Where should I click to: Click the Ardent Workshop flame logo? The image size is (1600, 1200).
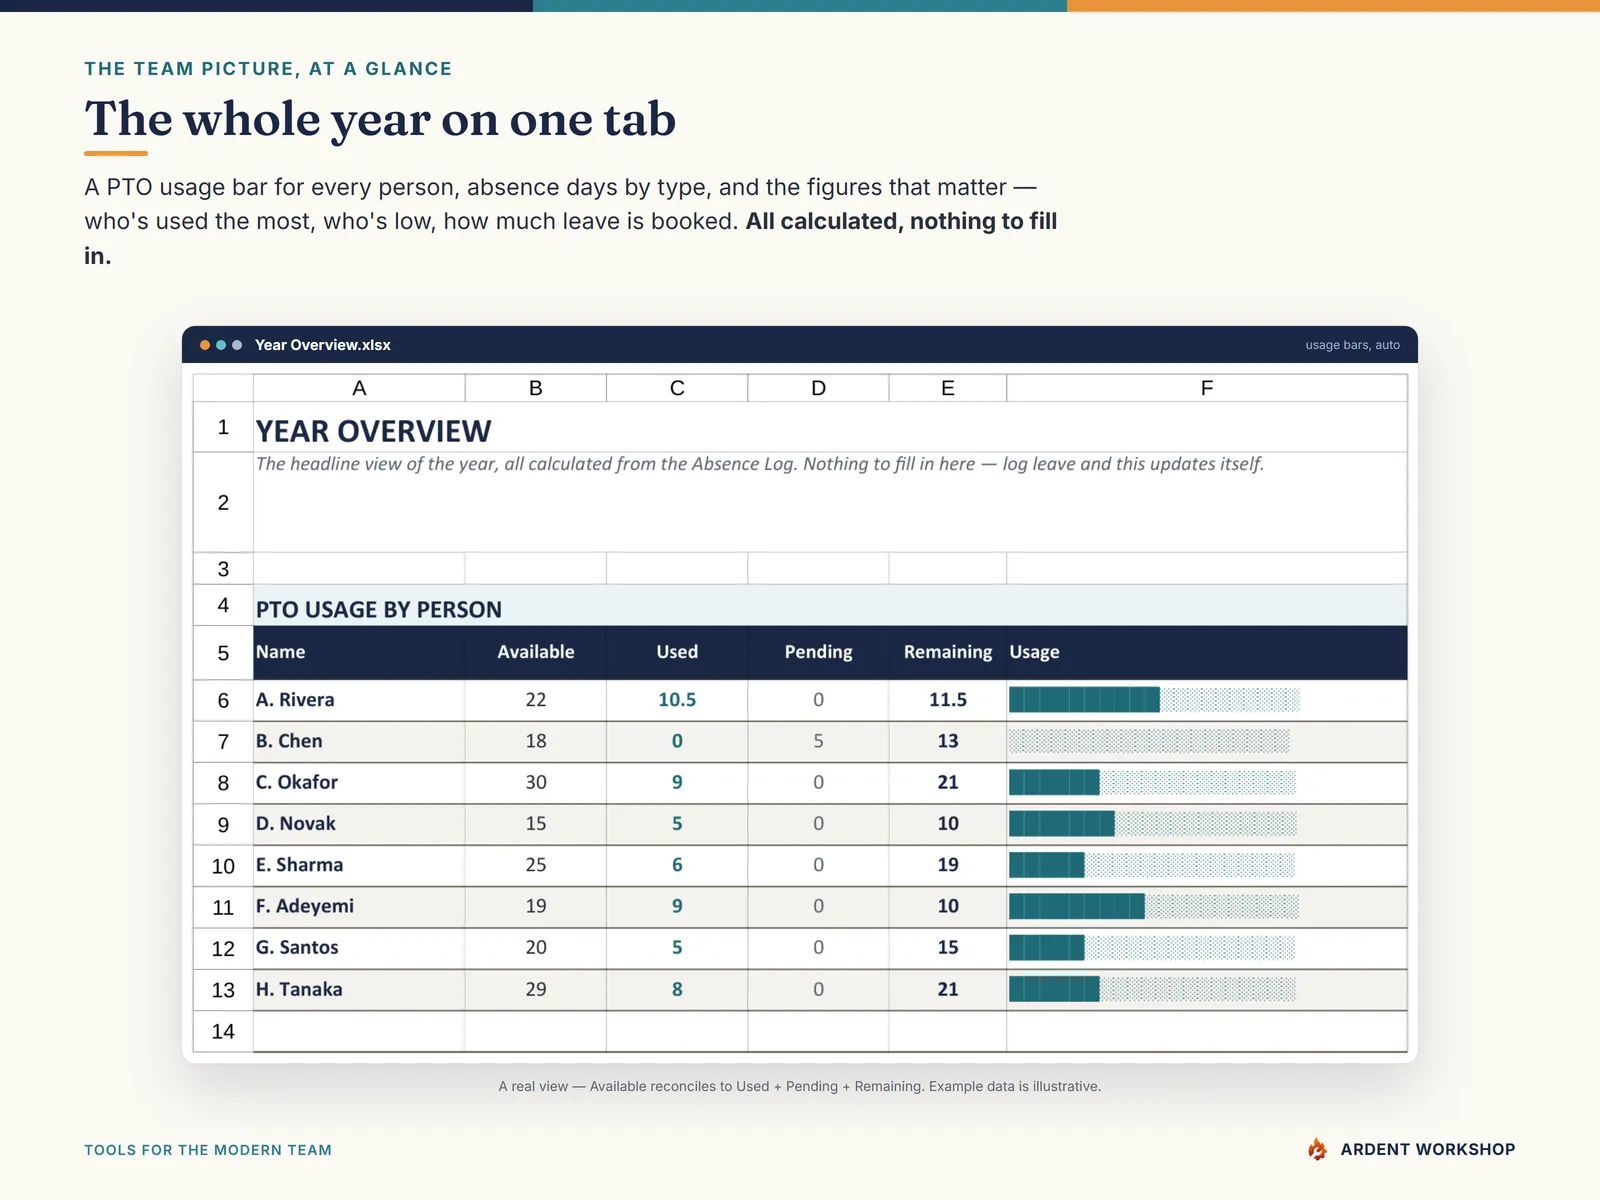pos(1318,1149)
